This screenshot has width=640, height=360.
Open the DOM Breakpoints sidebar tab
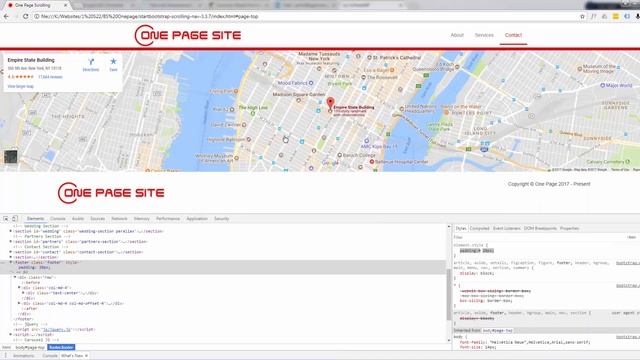tap(540, 229)
